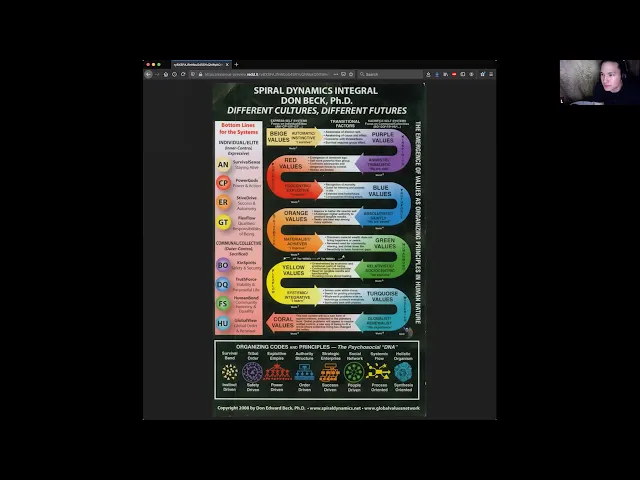The image size is (640, 480).
Task: Click the FS circle in the Bottom Lines column
Action: [222, 304]
